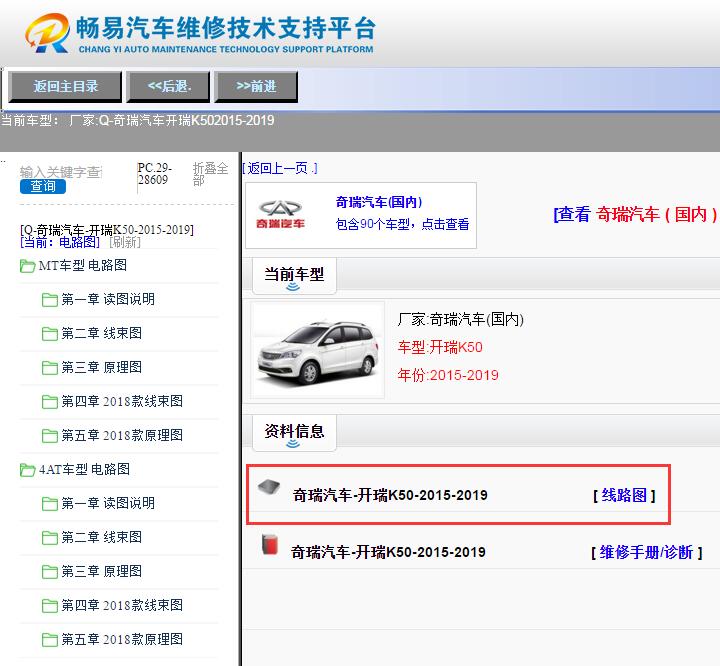The height and width of the screenshot is (666, 720).
Task: Click folder icon of 4AT 第三章 原理图
Action: pos(50,572)
